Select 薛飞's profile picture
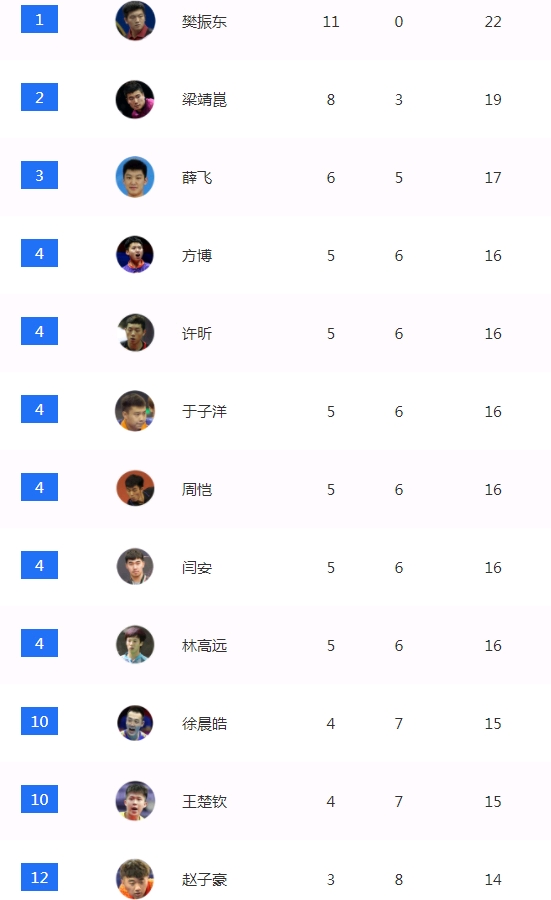Screen dimensions: 551x900 click(x=135, y=177)
